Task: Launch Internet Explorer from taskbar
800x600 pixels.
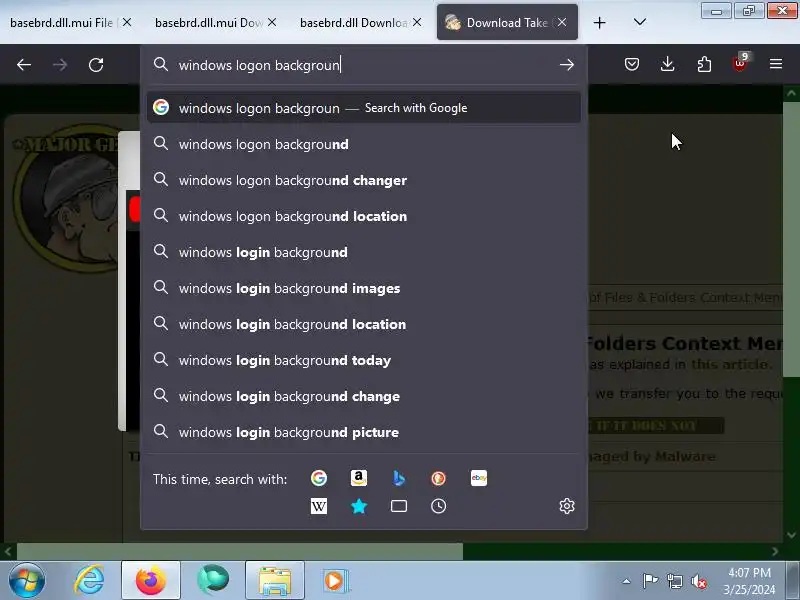Action: (x=89, y=581)
